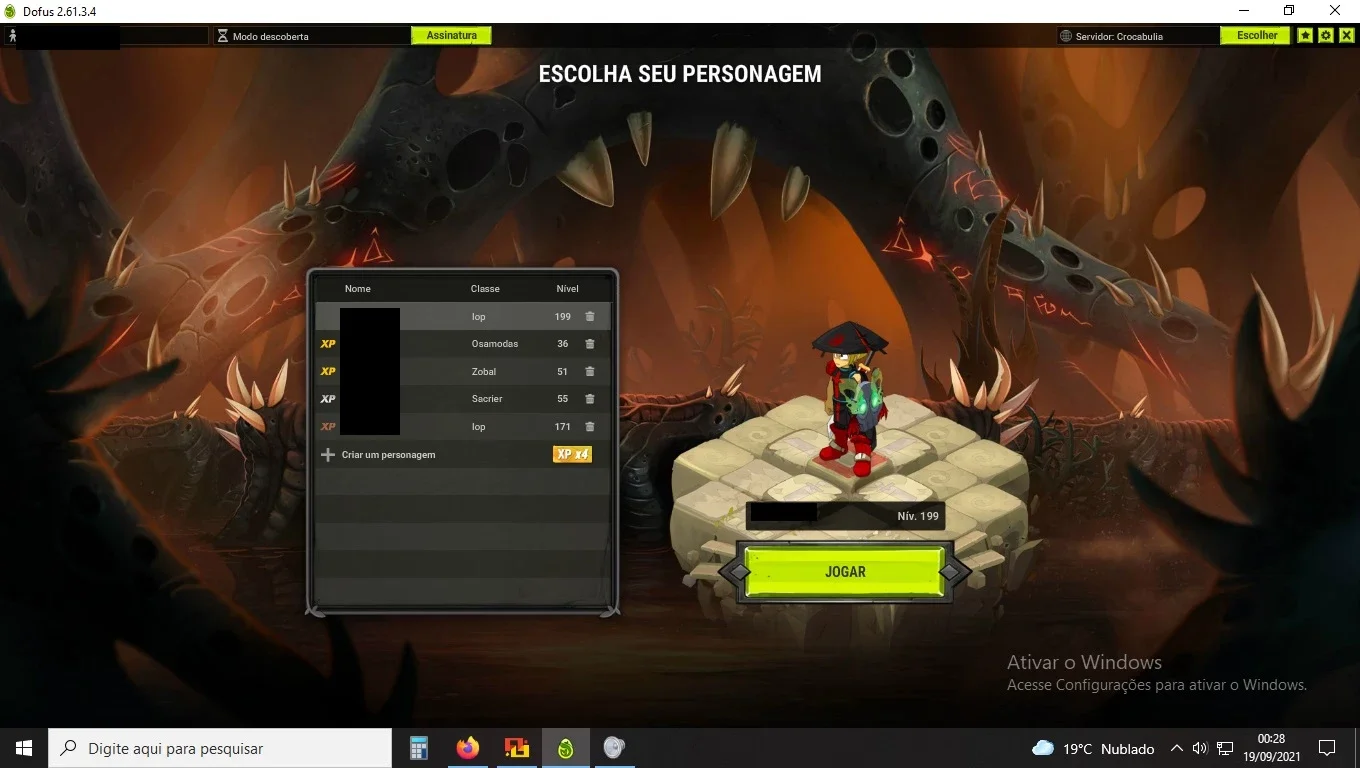Click the white XP icon on Sacrier row
This screenshot has height=768, width=1360.
(328, 399)
